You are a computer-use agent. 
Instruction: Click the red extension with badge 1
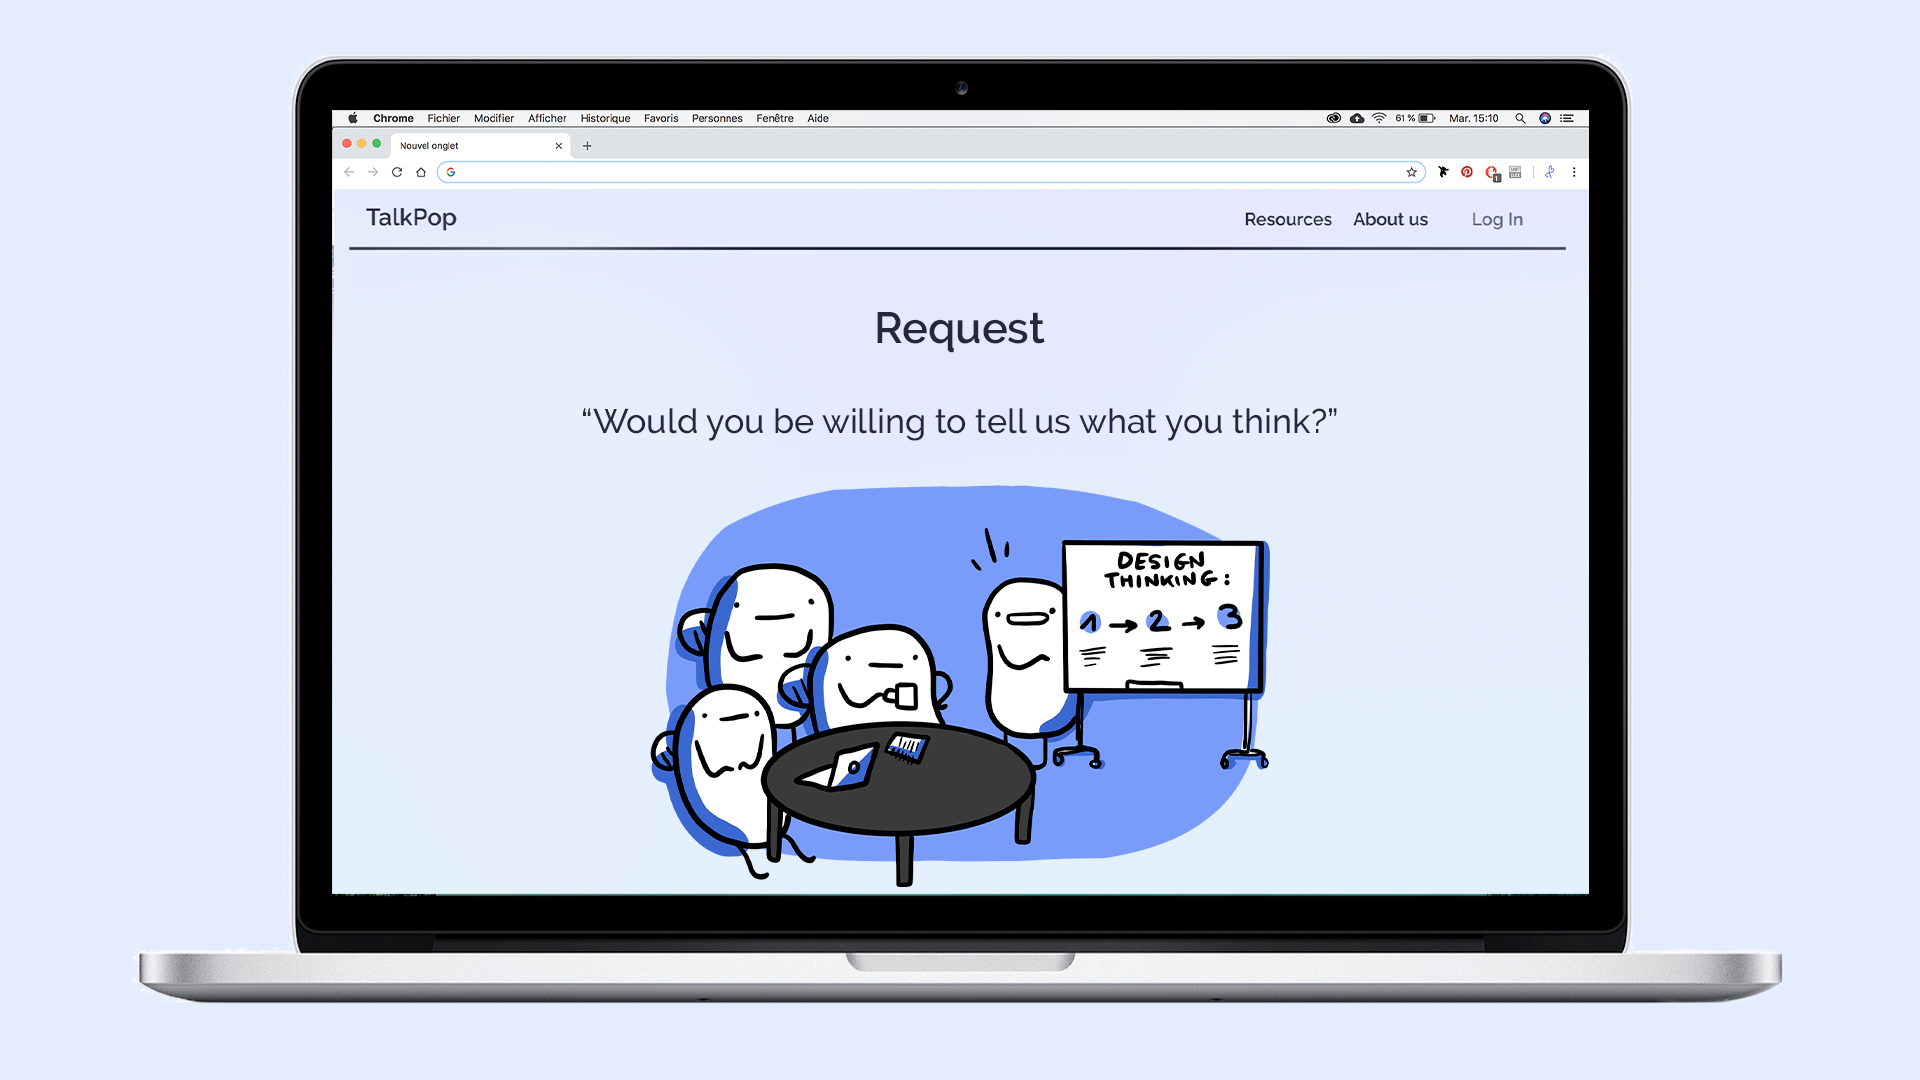coord(1492,173)
